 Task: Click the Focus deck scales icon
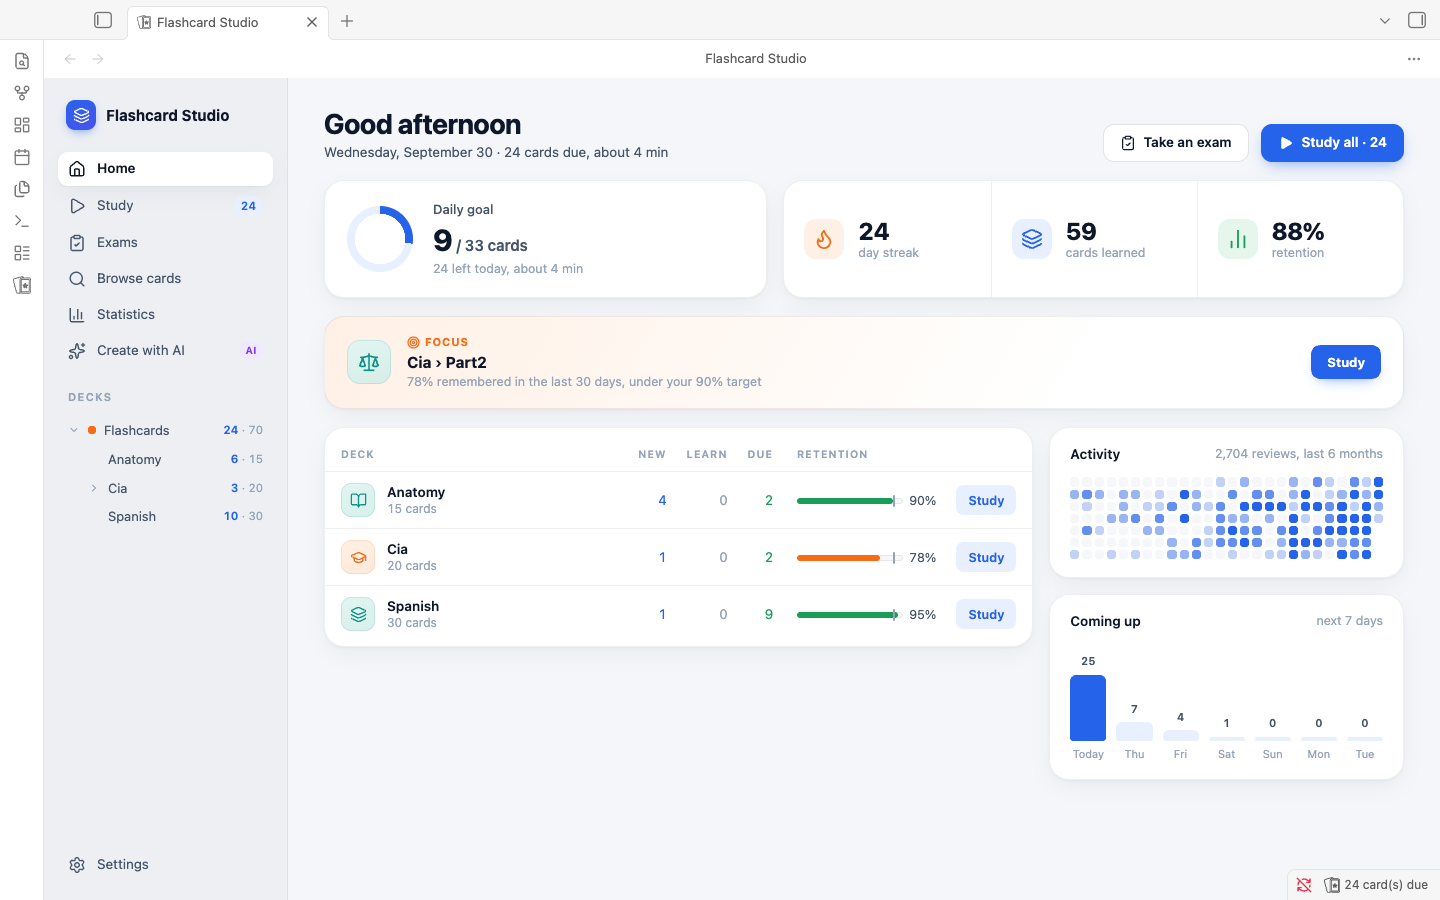[369, 362]
